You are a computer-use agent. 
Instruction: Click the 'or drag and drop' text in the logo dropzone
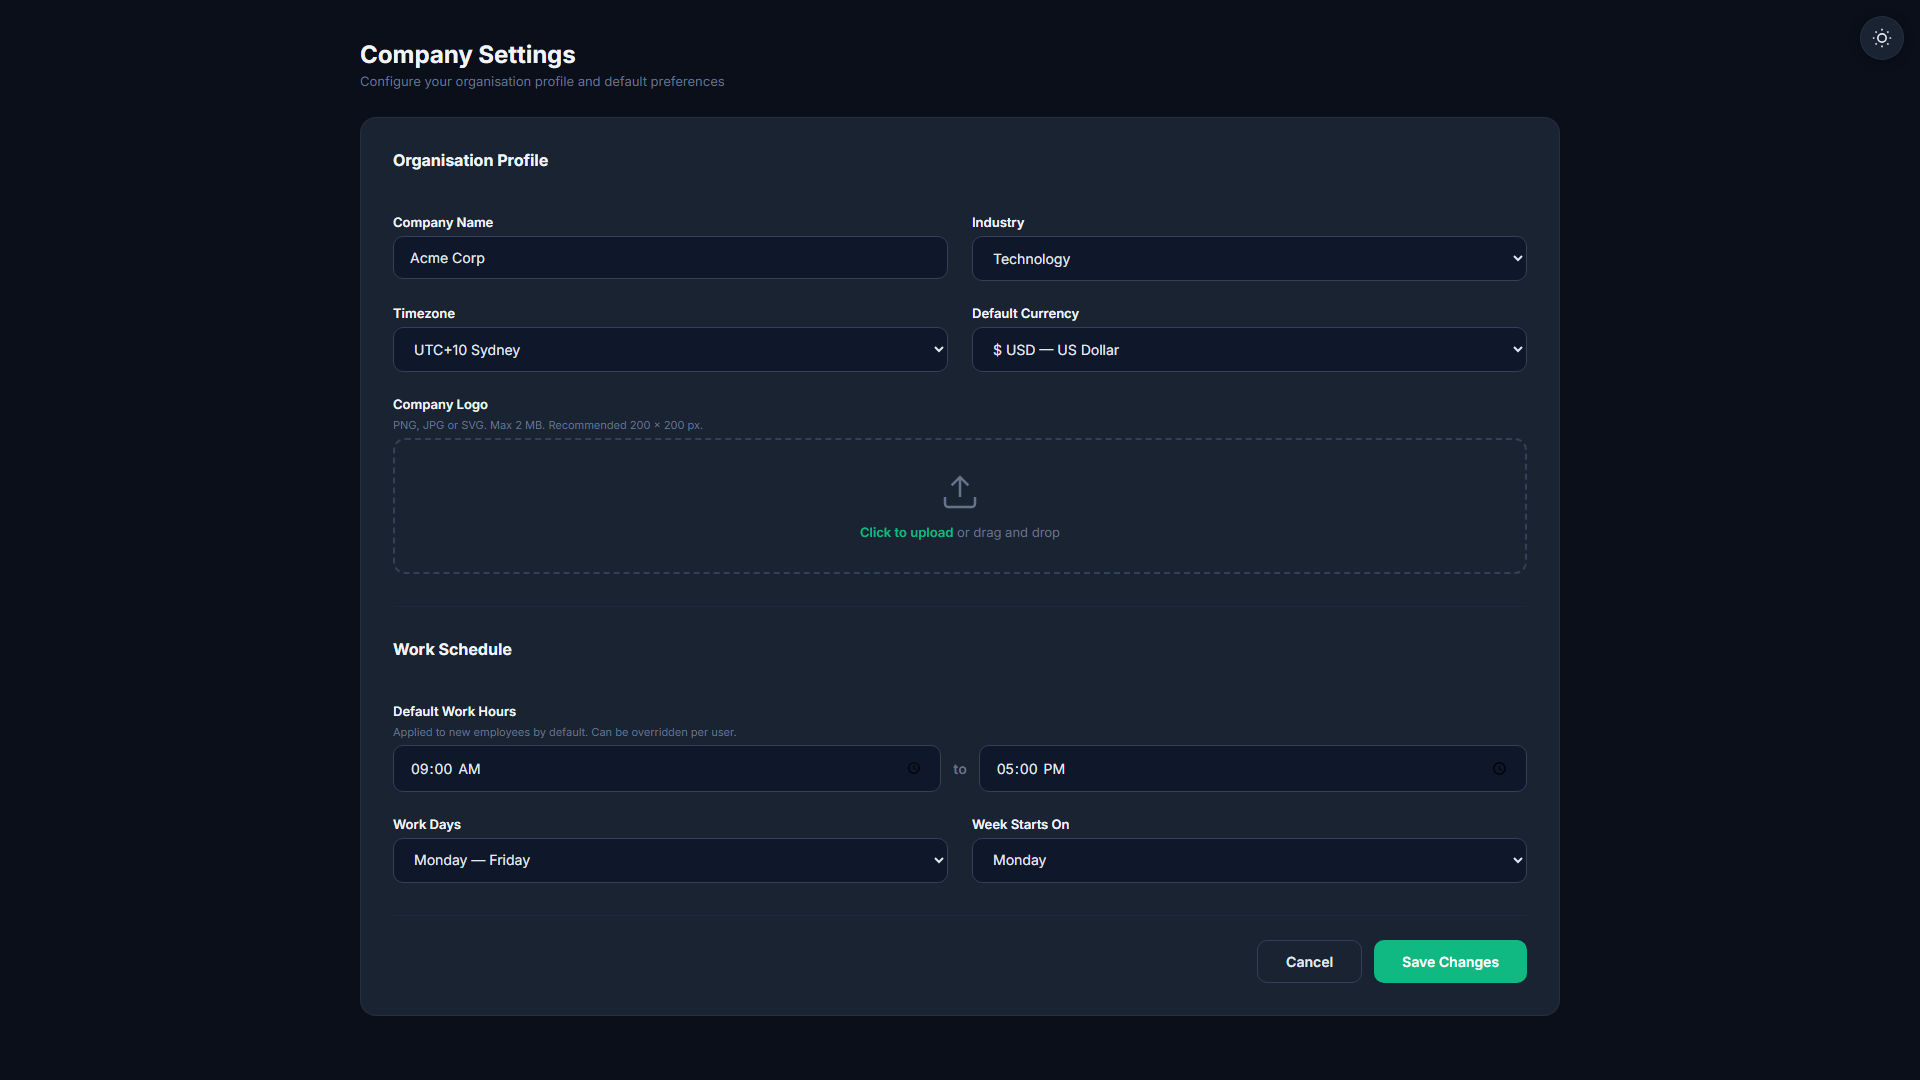pyautogui.click(x=1008, y=533)
